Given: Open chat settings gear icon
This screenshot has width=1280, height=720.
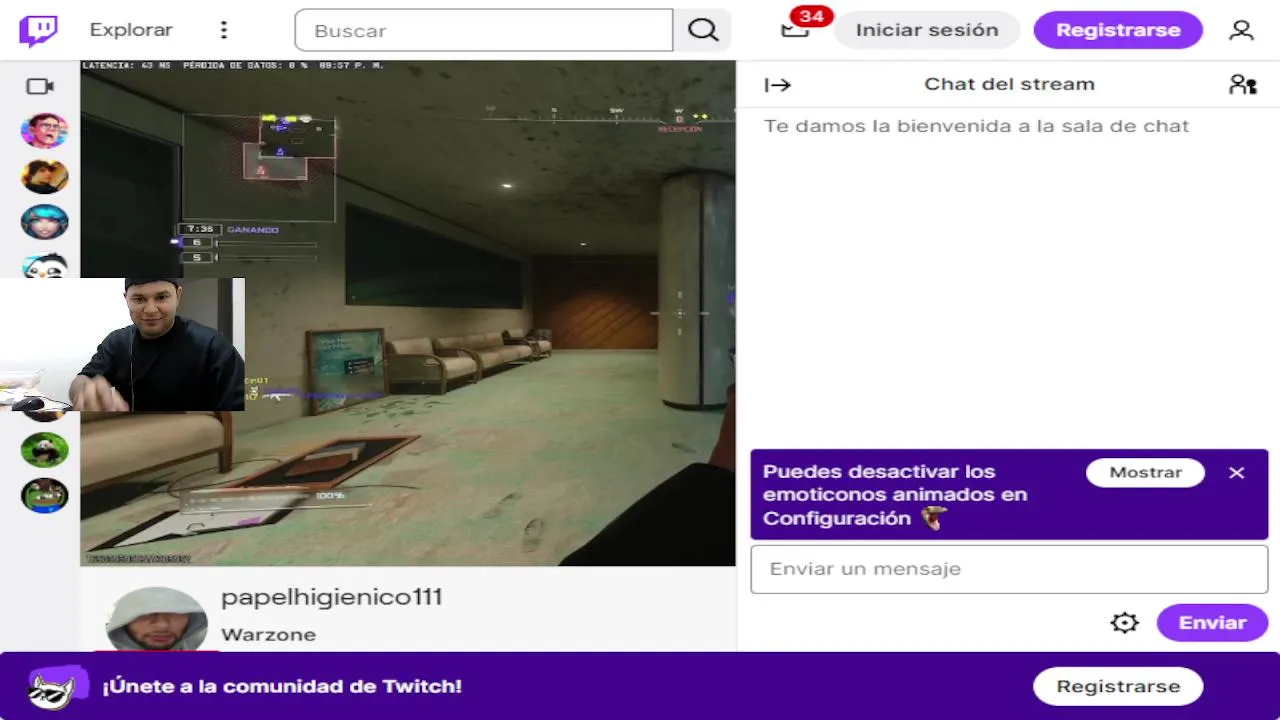Looking at the screenshot, I should pyautogui.click(x=1124, y=623).
